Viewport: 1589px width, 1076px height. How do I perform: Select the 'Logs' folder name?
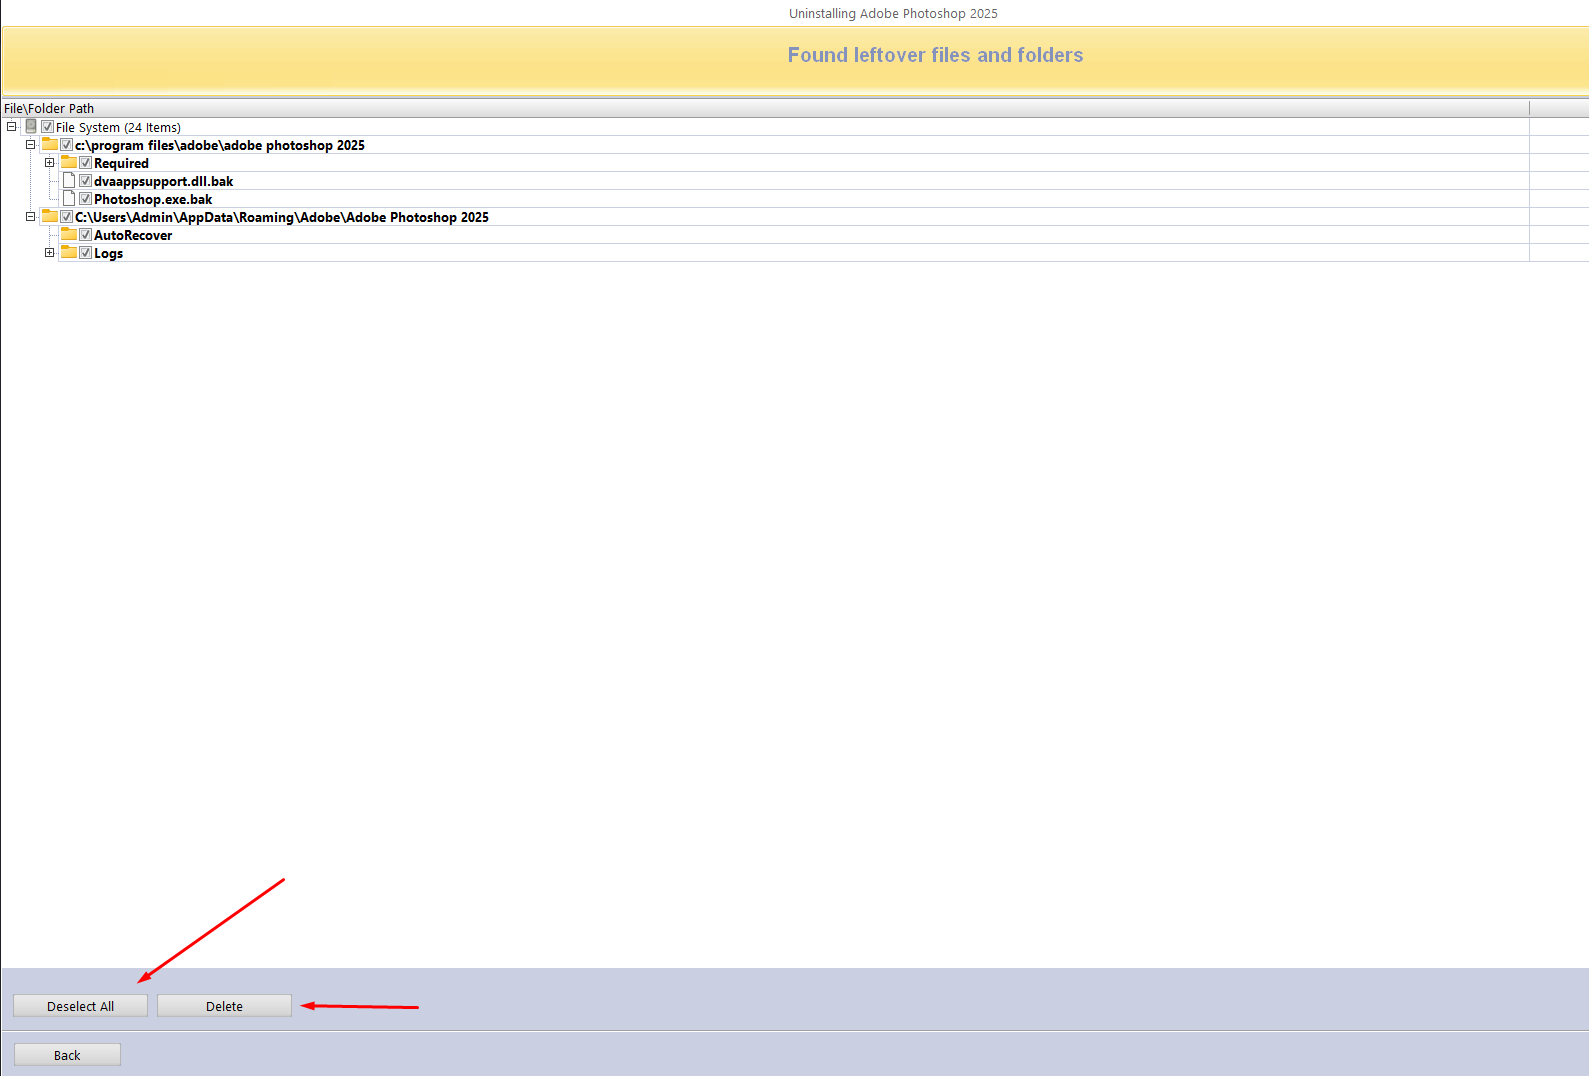point(108,253)
